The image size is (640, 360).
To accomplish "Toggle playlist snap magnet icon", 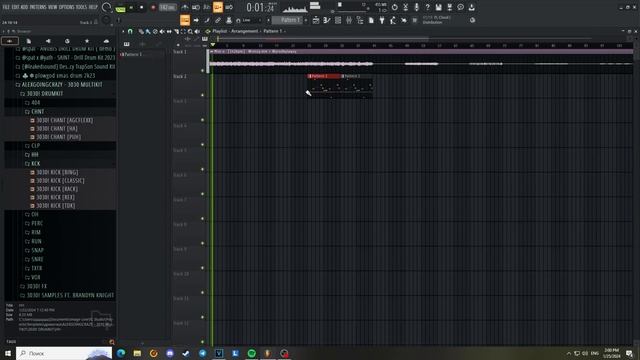I will pyautogui.click(x=130, y=31).
